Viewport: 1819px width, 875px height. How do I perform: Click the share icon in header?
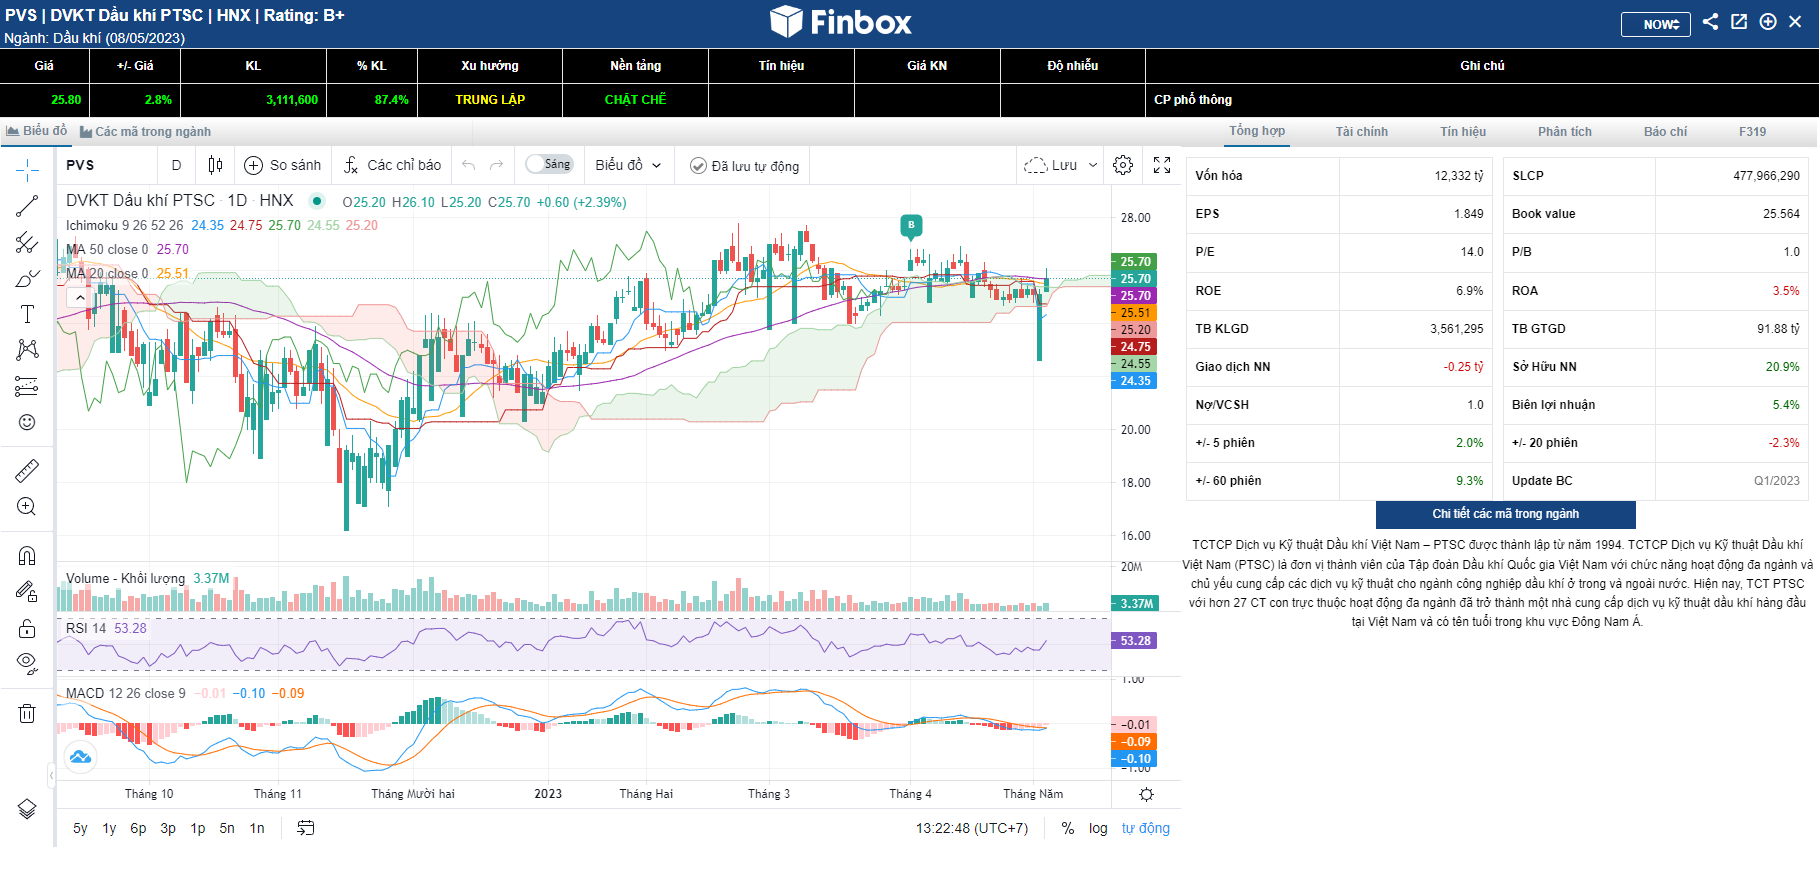coord(1710,22)
